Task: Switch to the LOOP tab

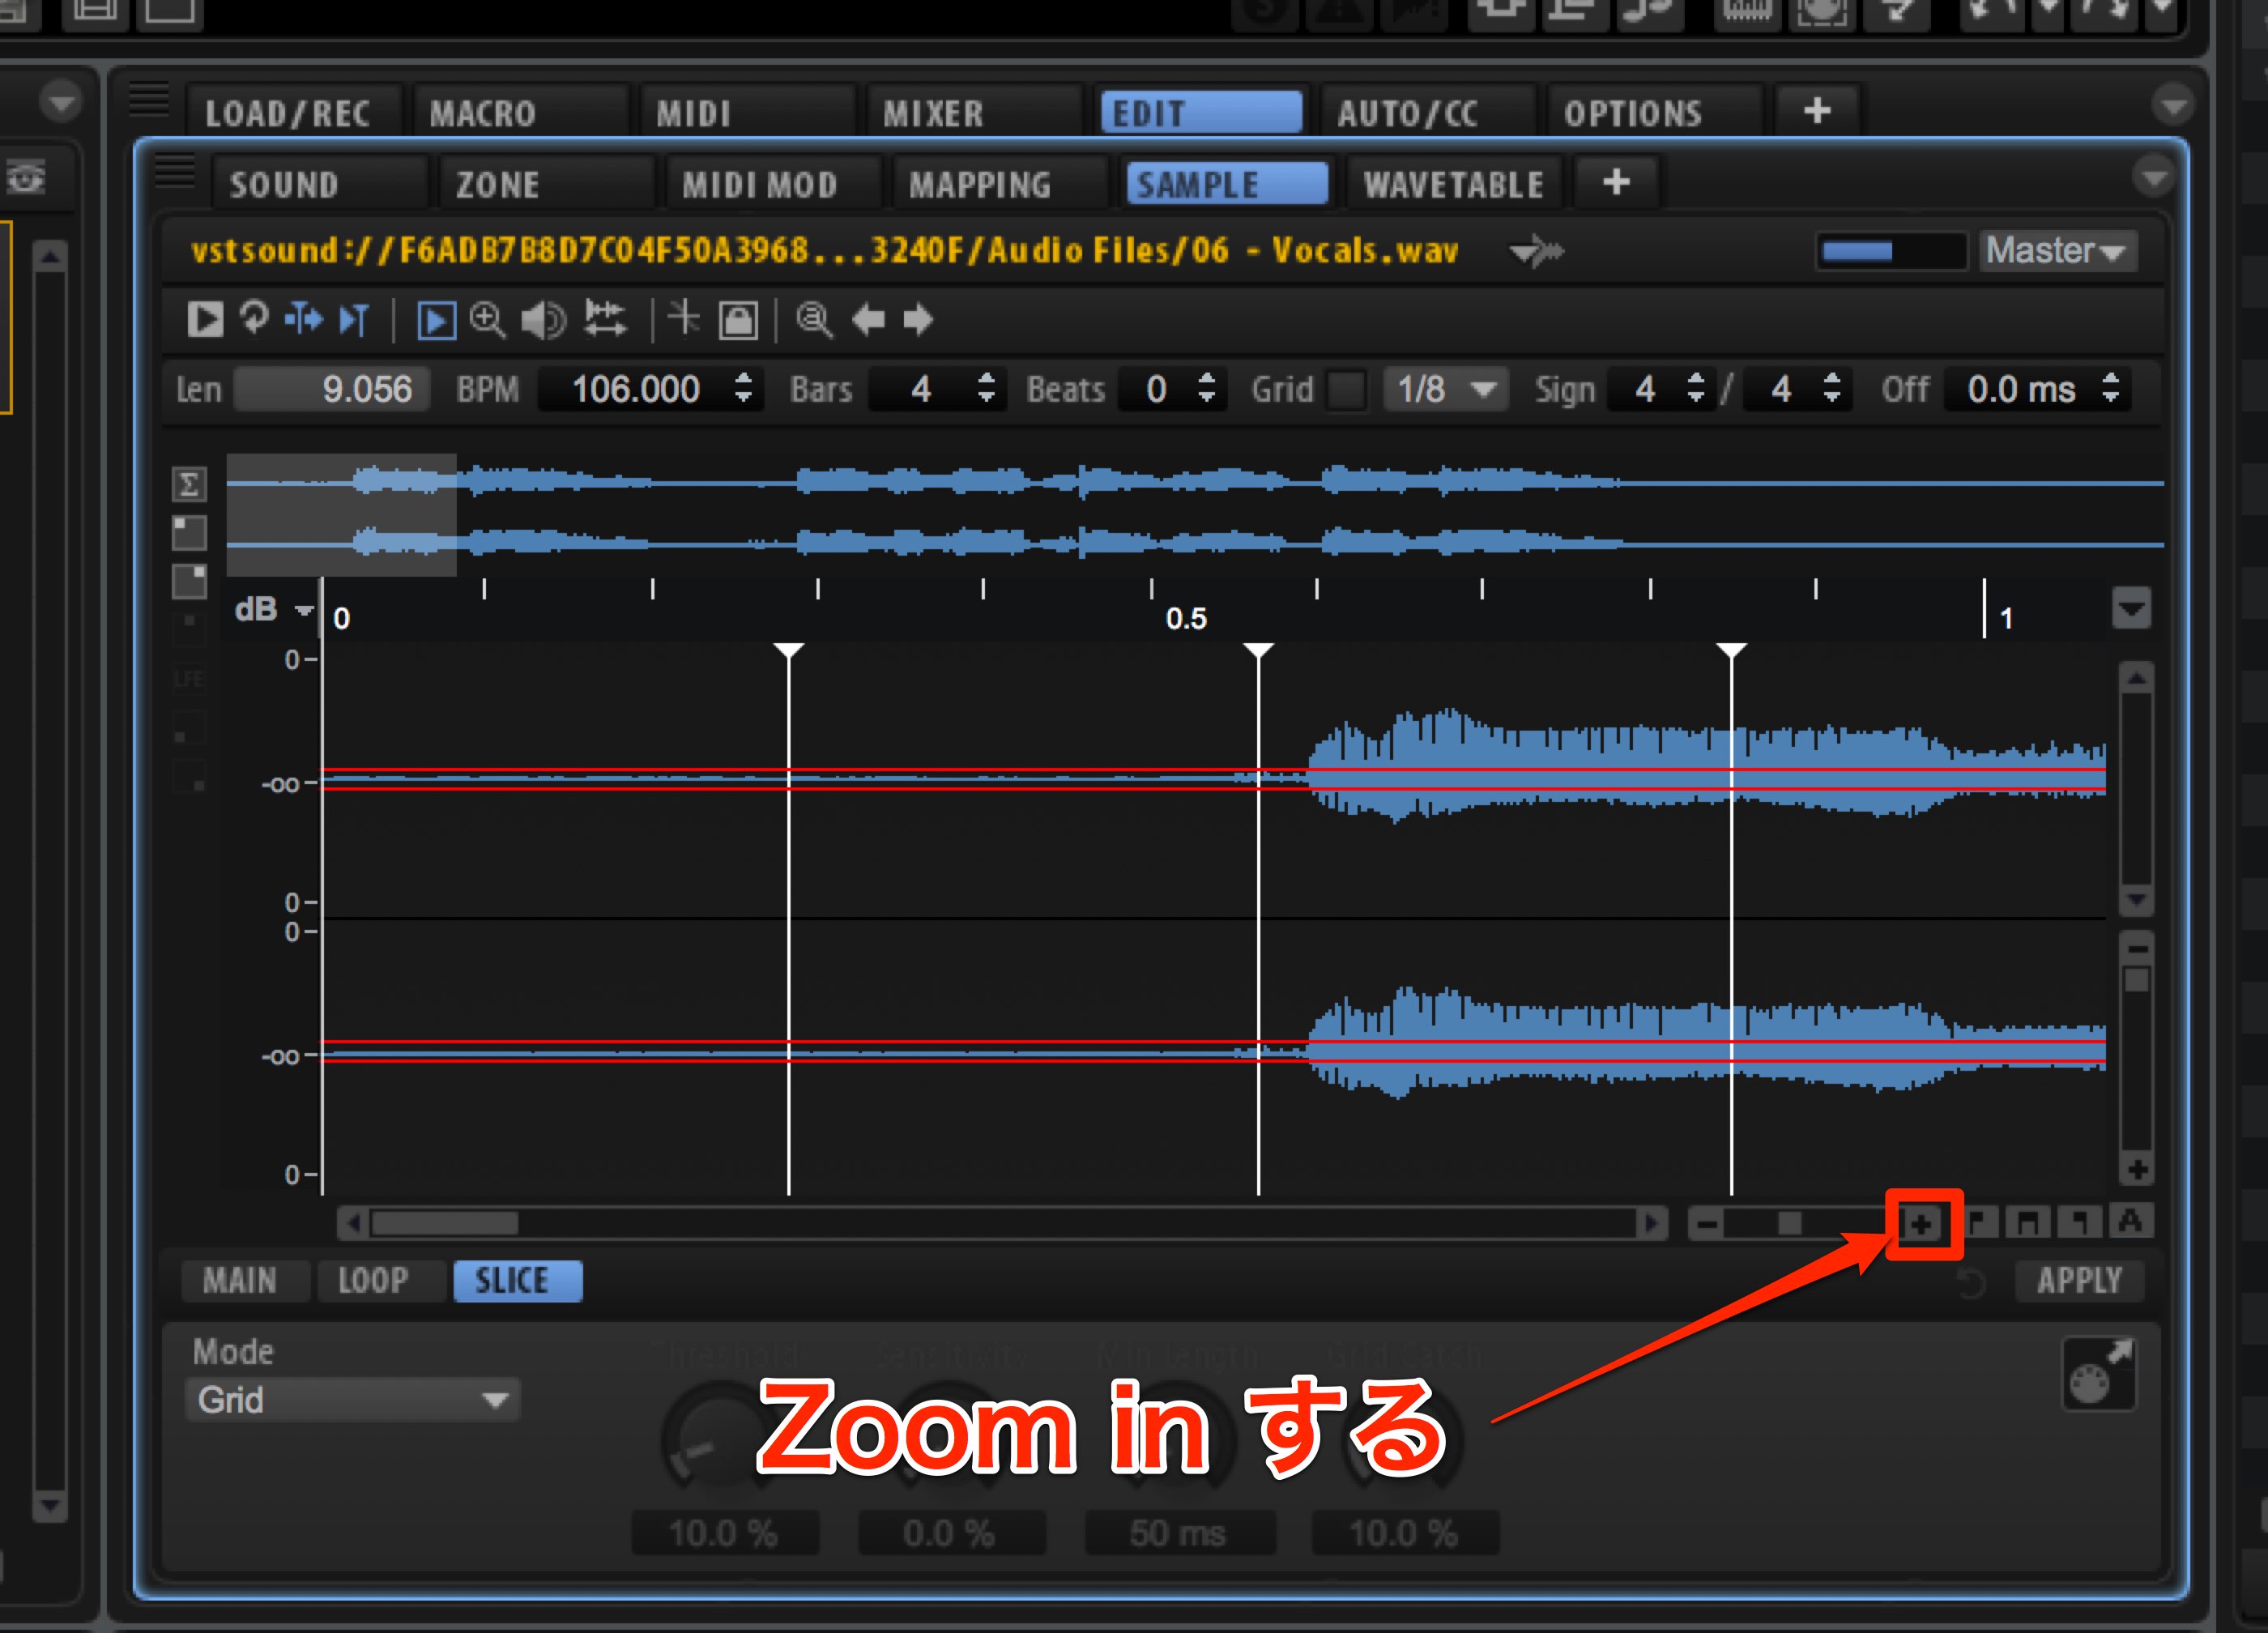Action: click(373, 1281)
